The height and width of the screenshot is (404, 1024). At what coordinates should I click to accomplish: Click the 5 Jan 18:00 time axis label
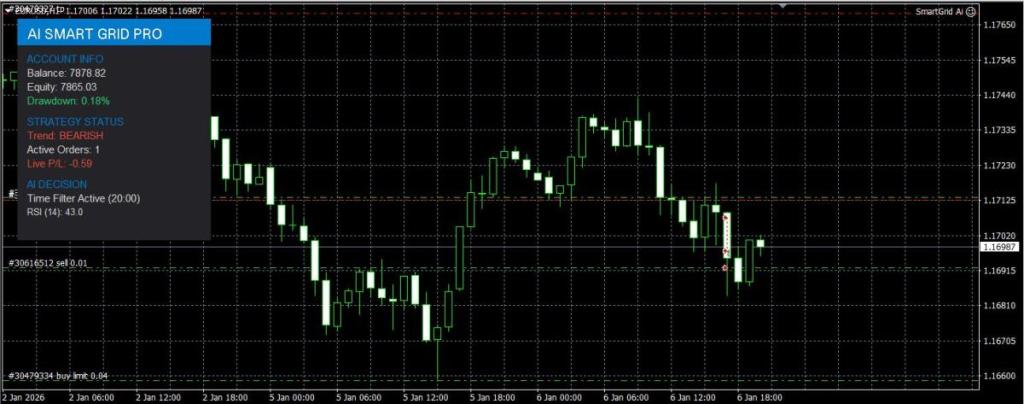pyautogui.click(x=493, y=397)
